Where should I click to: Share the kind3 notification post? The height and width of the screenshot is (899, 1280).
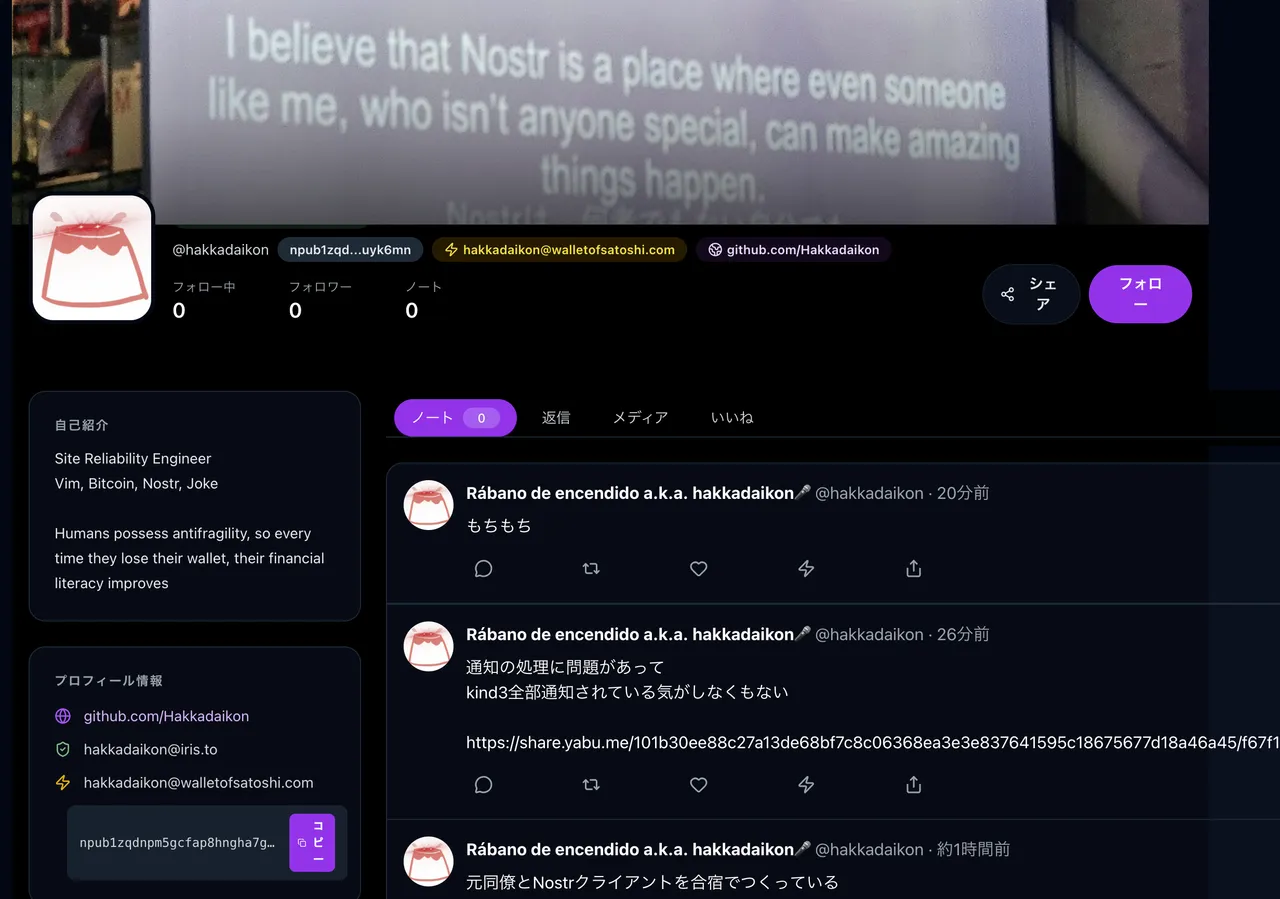coord(913,785)
